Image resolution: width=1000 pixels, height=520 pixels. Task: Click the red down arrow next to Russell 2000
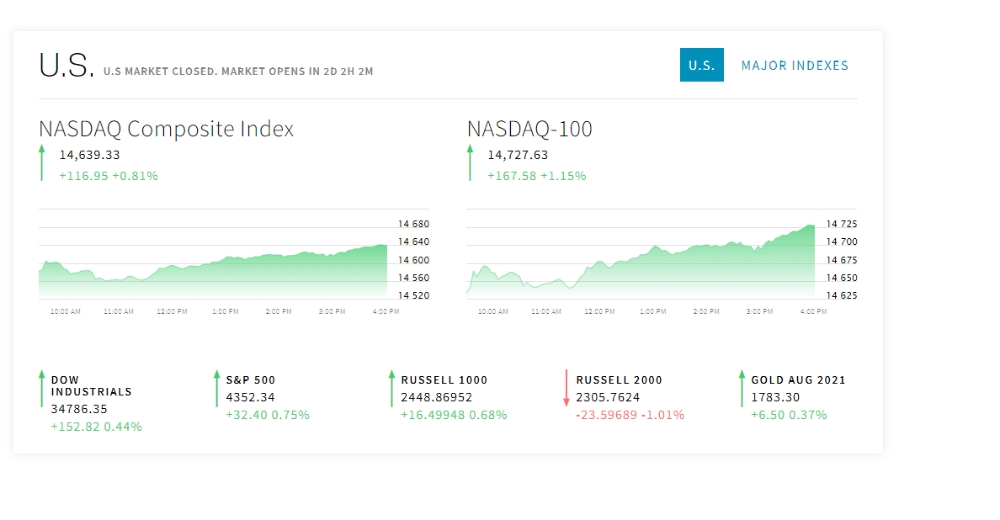[566, 388]
